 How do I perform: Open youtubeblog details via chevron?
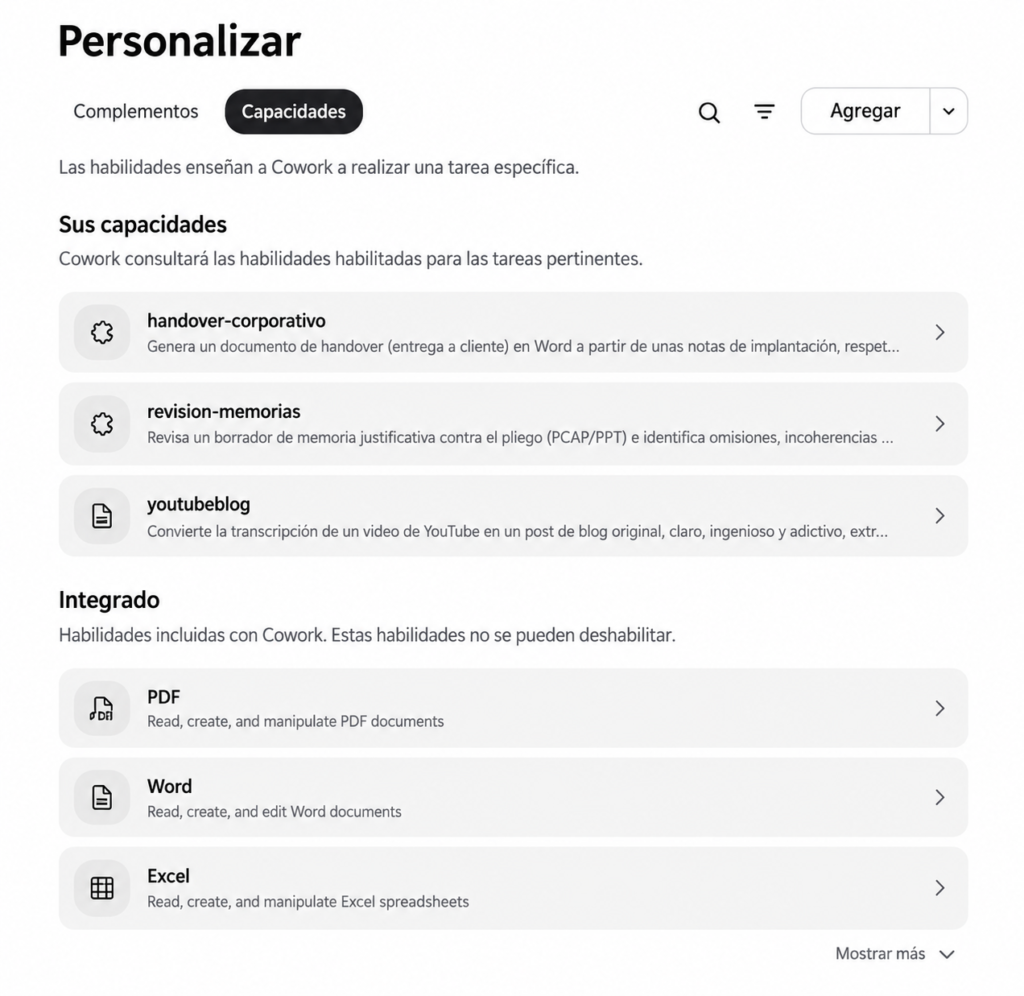coord(940,516)
